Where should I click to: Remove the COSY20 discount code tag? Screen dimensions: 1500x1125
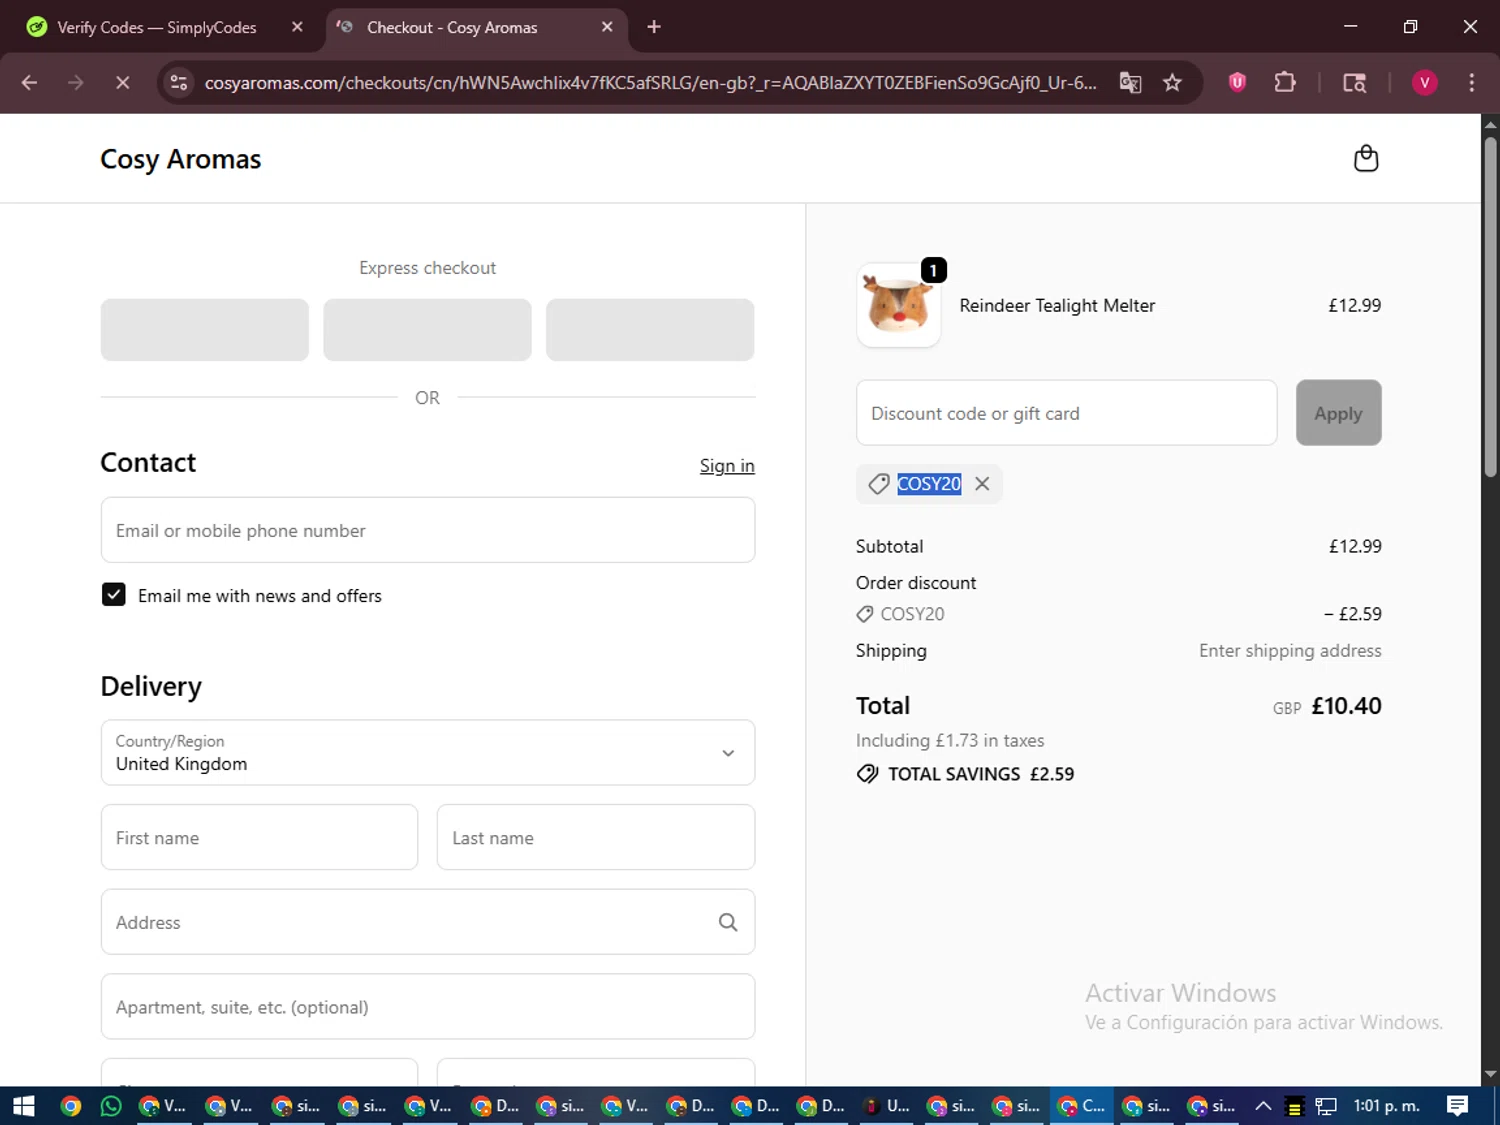(982, 484)
